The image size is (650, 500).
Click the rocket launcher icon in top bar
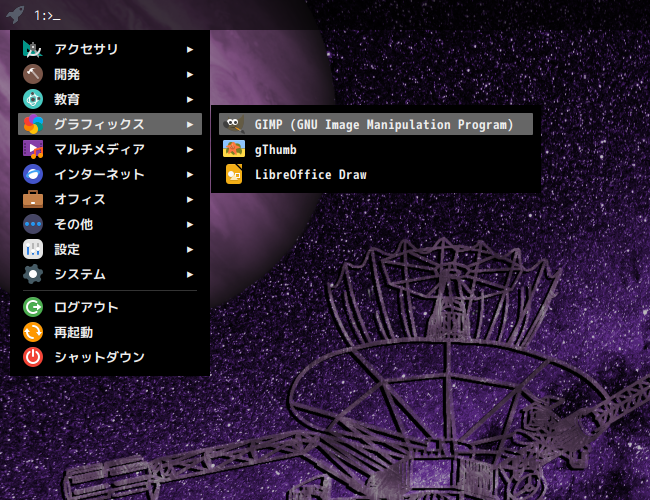click(x=15, y=15)
